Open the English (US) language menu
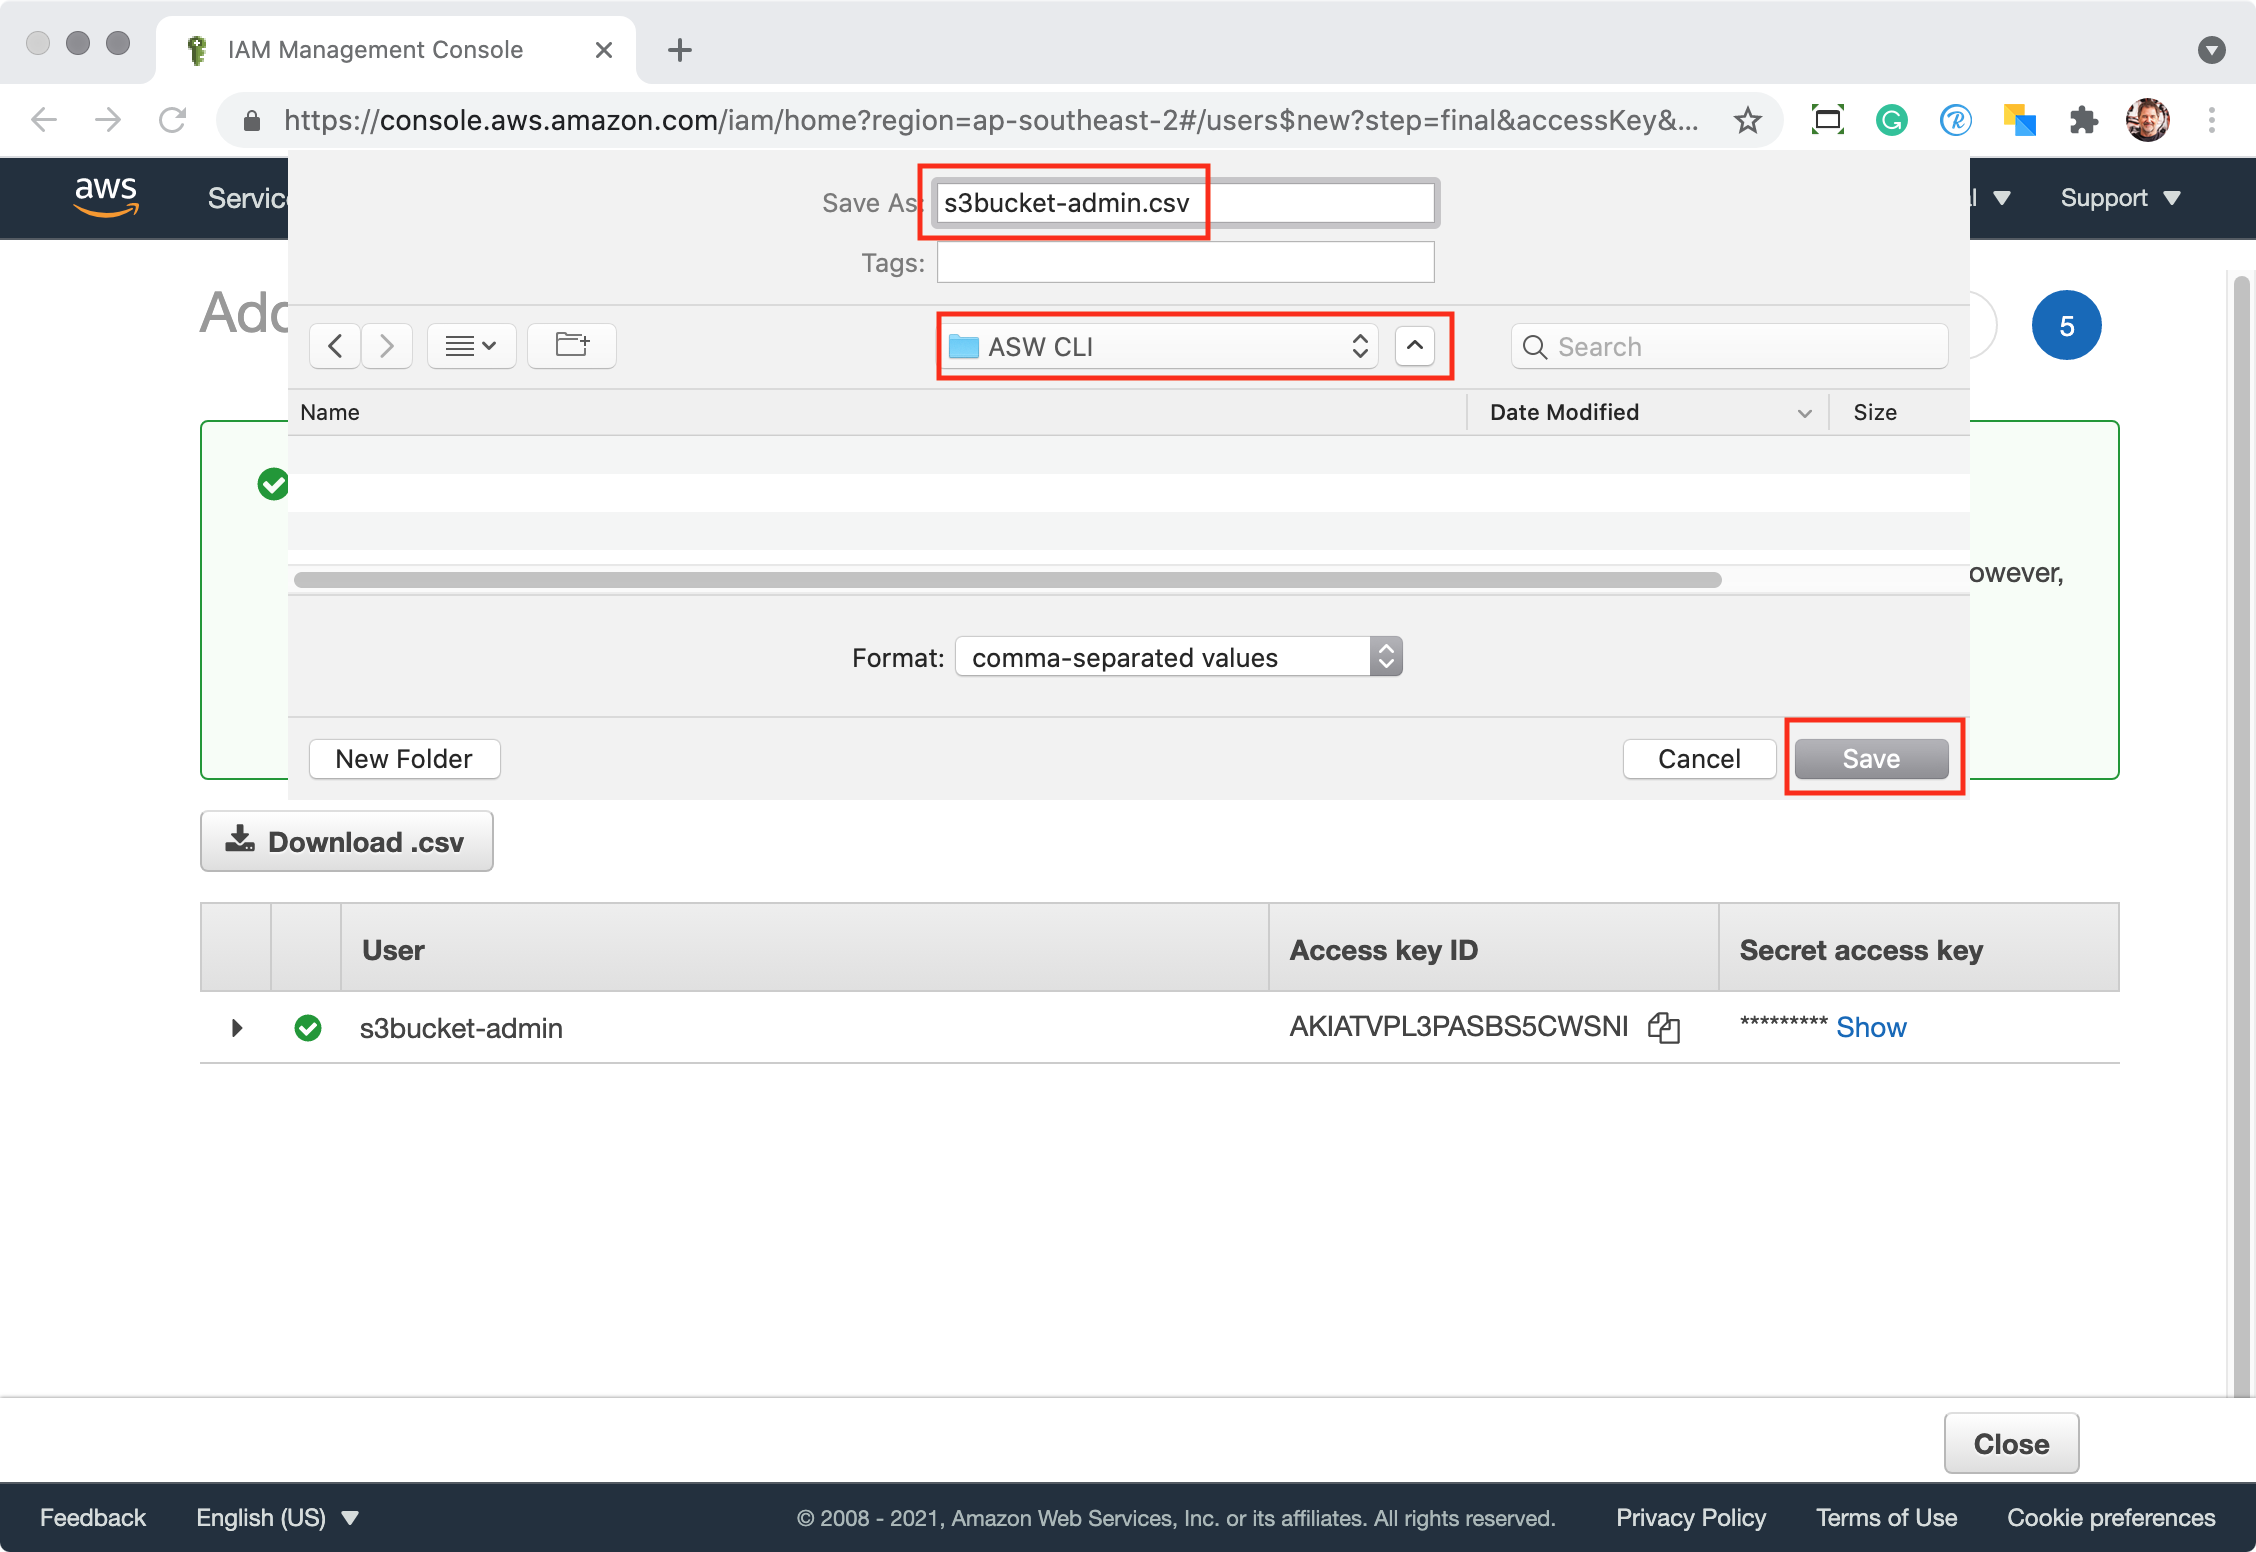 277,1517
